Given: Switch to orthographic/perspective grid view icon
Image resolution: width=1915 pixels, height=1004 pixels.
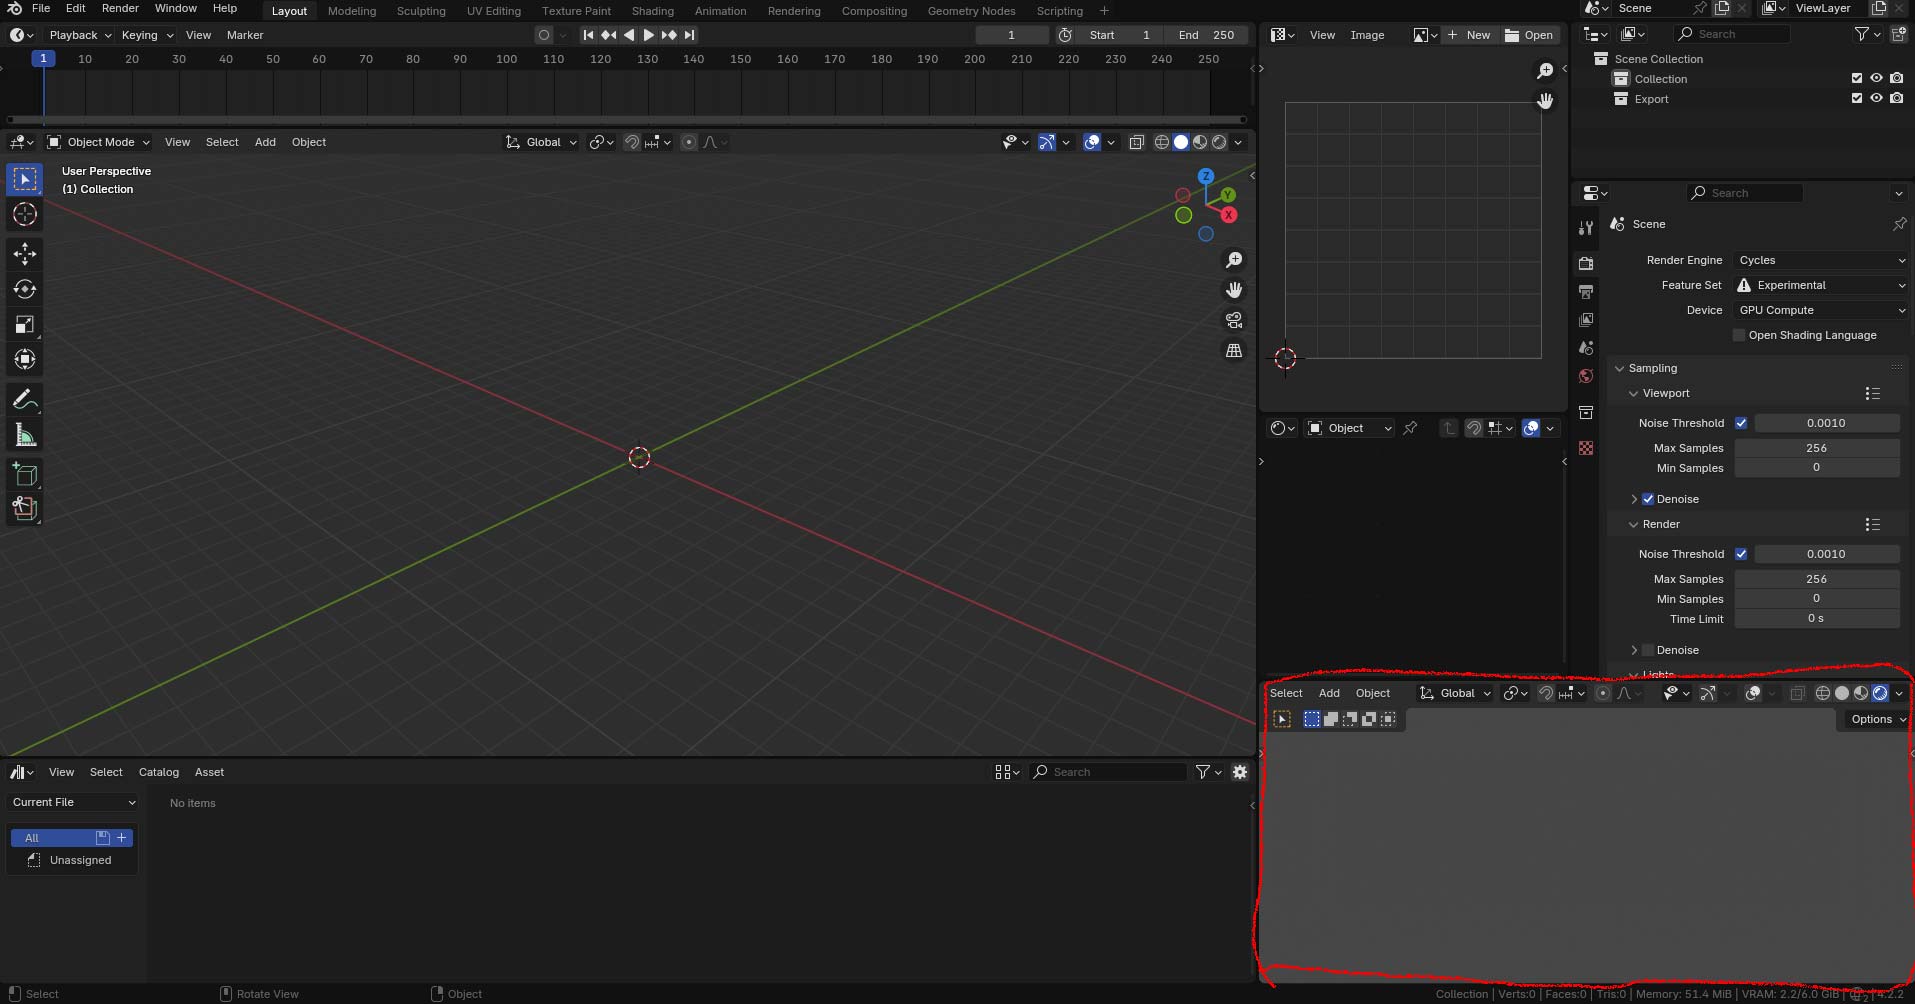Looking at the screenshot, I should coord(1234,350).
